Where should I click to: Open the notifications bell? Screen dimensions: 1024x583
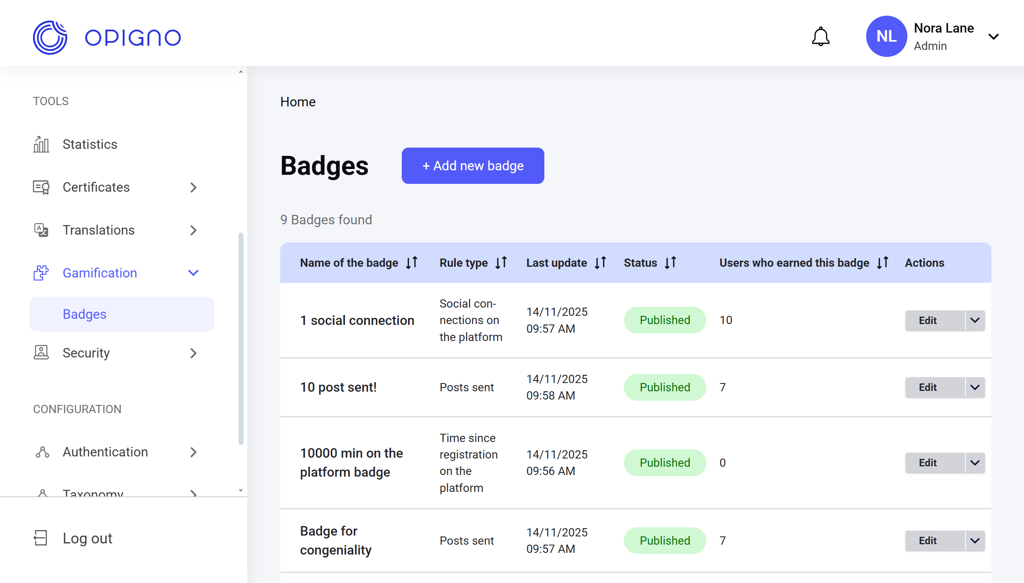tap(820, 37)
